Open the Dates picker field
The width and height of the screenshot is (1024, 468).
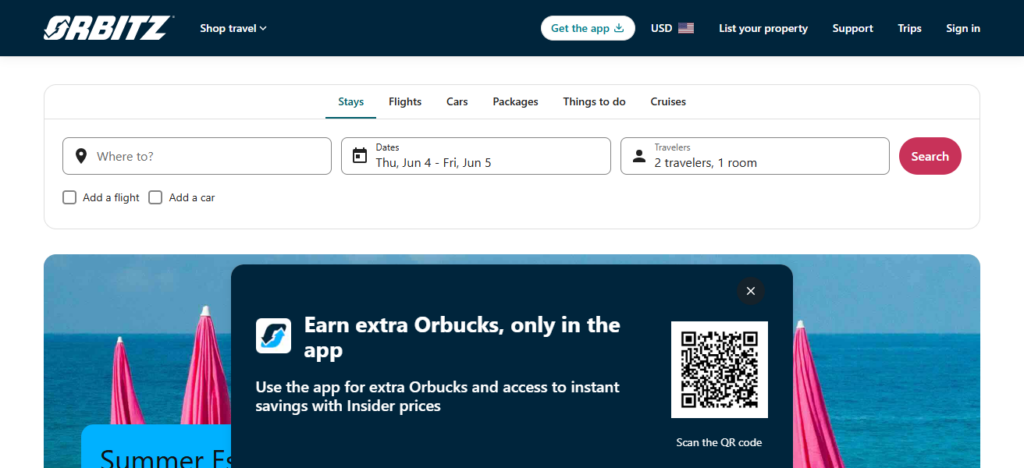pos(475,156)
